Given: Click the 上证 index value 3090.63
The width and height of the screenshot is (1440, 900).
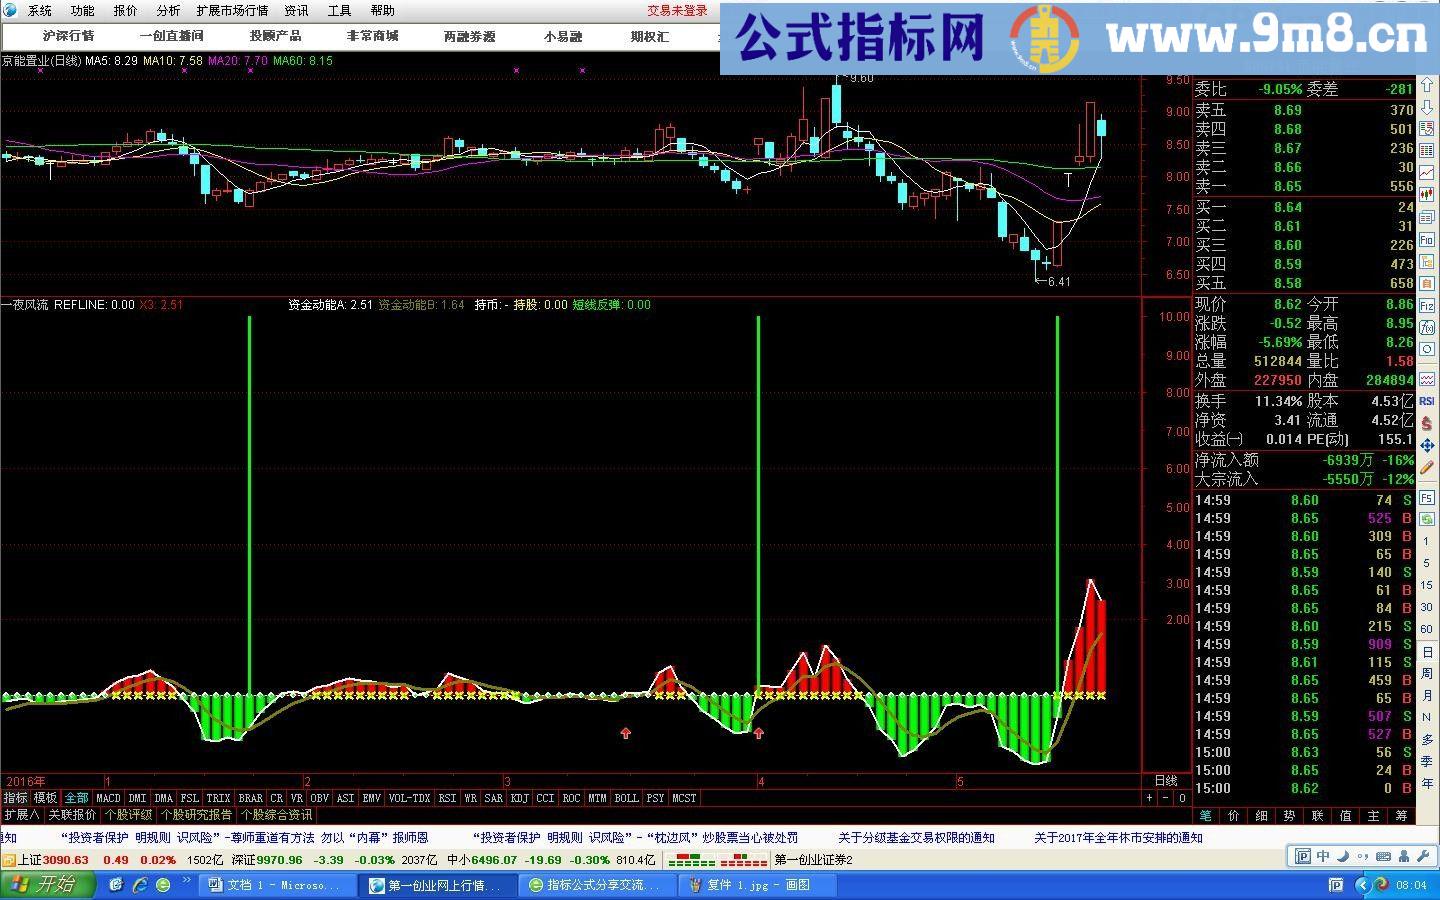Looking at the screenshot, I should click(65, 860).
